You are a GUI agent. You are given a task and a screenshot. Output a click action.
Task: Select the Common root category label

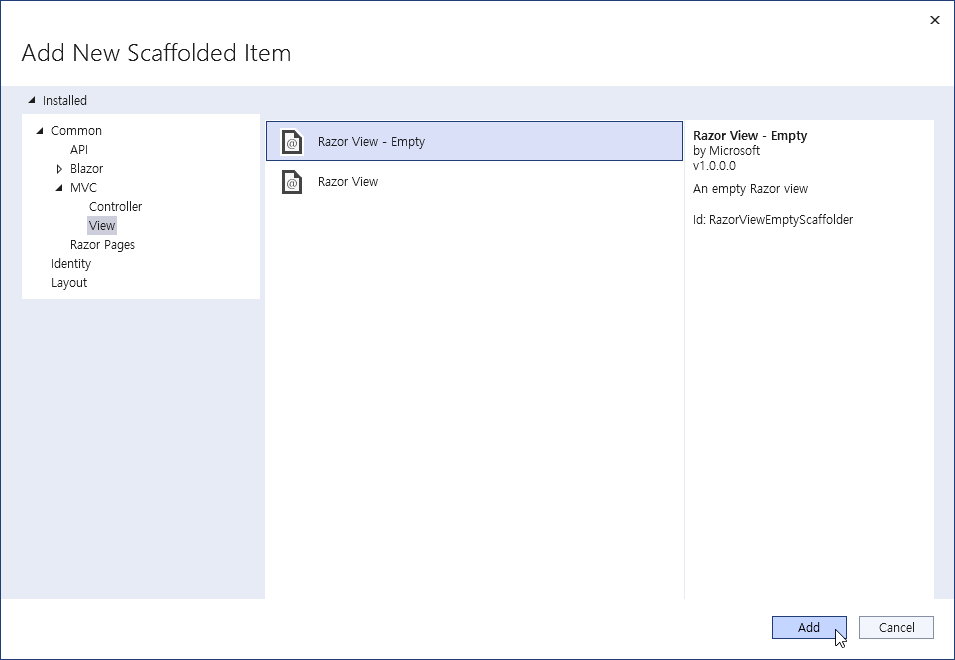76,131
